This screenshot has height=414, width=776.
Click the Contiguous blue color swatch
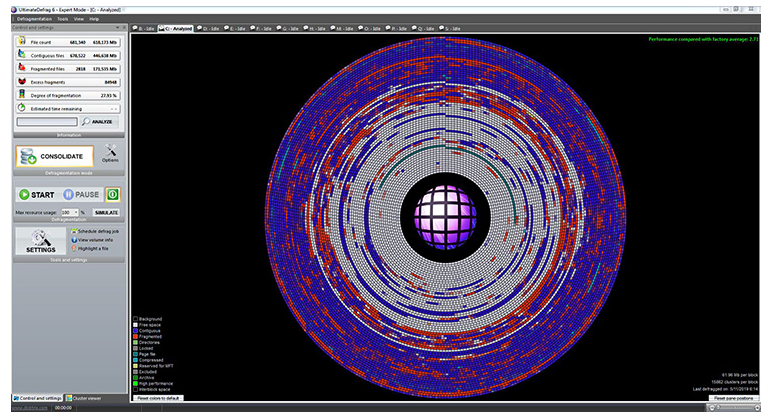pos(135,331)
